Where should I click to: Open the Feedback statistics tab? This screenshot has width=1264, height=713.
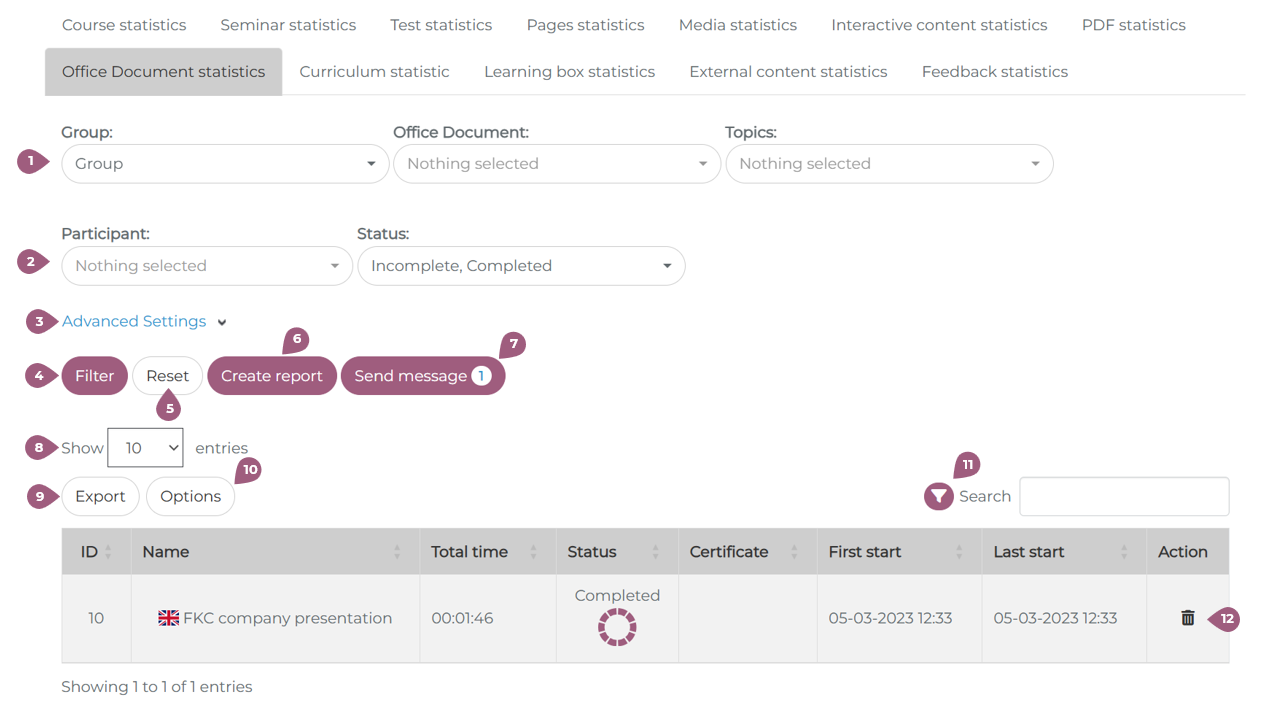click(994, 72)
